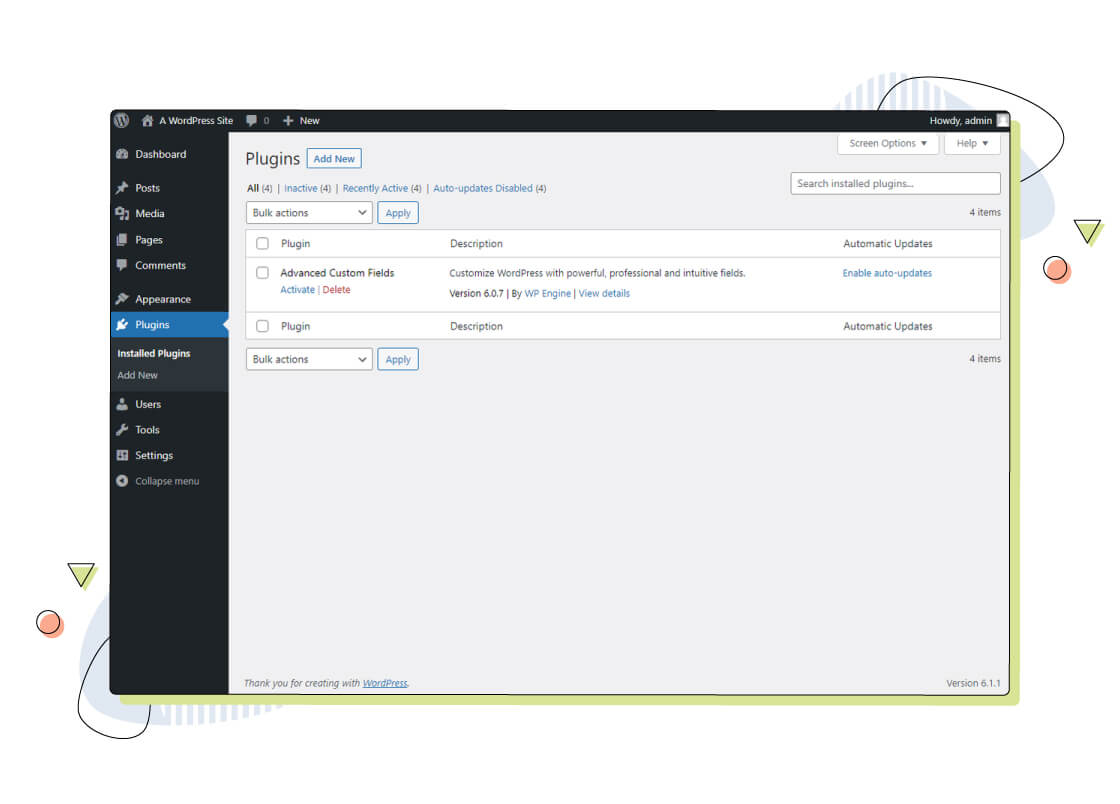Open the top Bulk actions dropdown
The height and width of the screenshot is (804, 1120).
coord(309,213)
